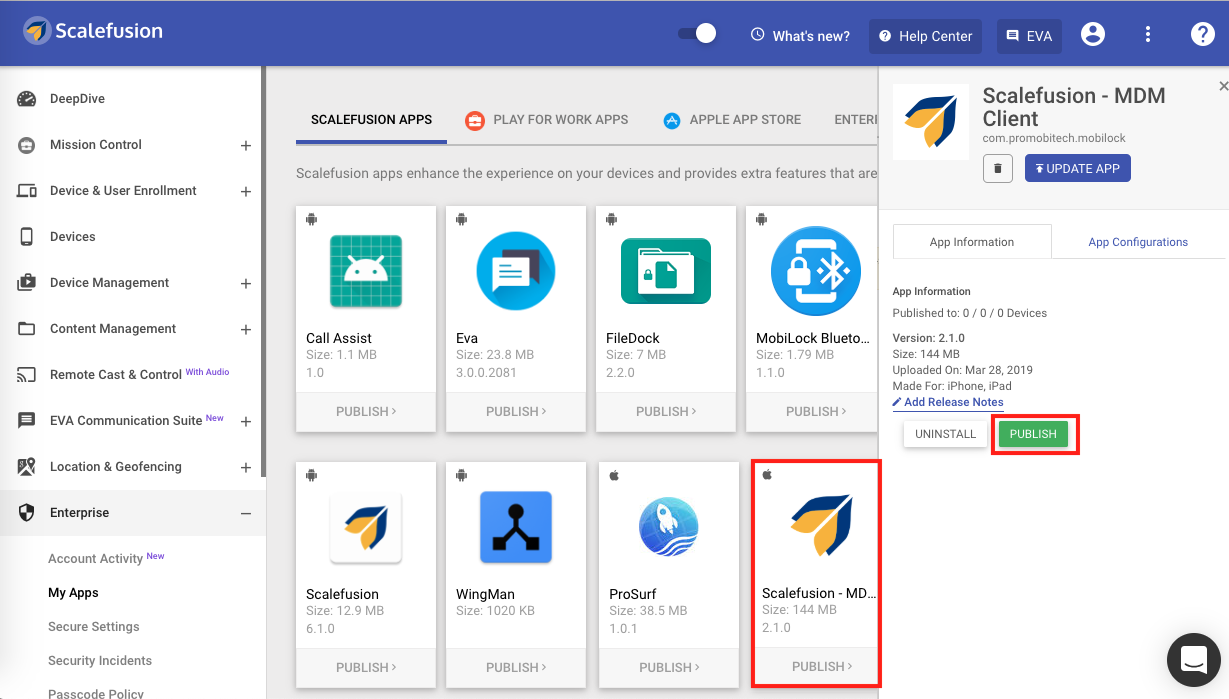
Task: Close the app details side panel
Action: click(x=1223, y=87)
